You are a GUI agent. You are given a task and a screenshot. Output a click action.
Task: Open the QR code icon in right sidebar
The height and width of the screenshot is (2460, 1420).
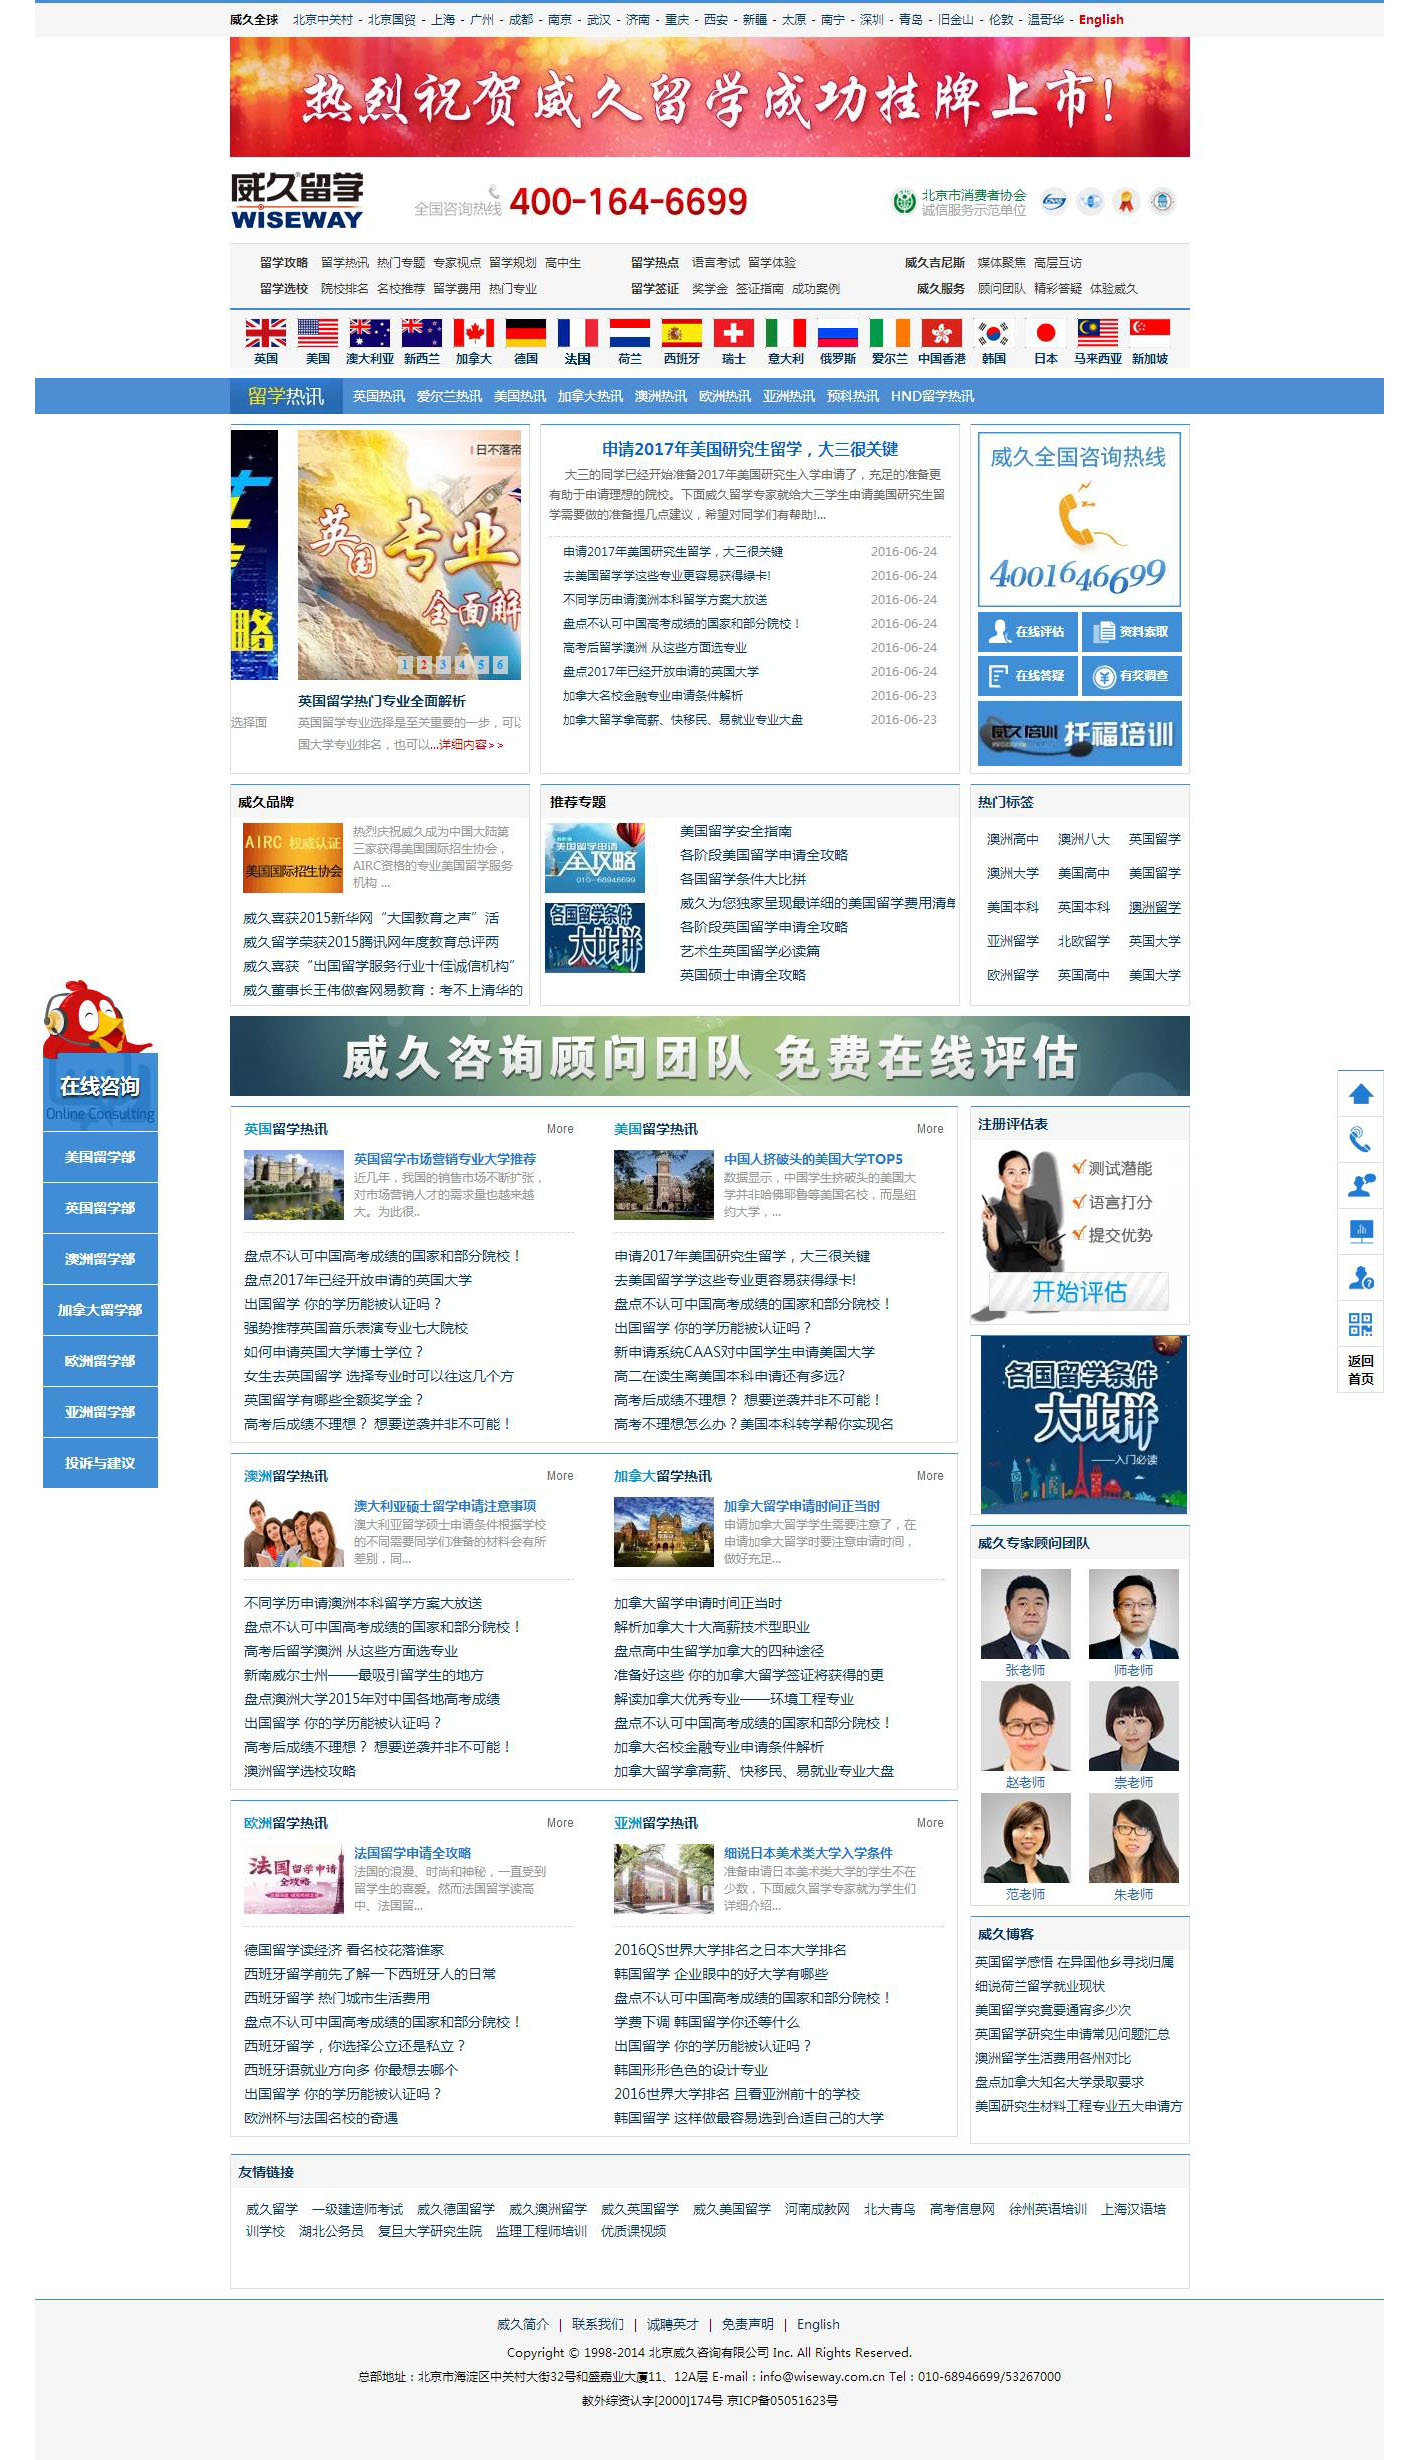(x=1360, y=1324)
